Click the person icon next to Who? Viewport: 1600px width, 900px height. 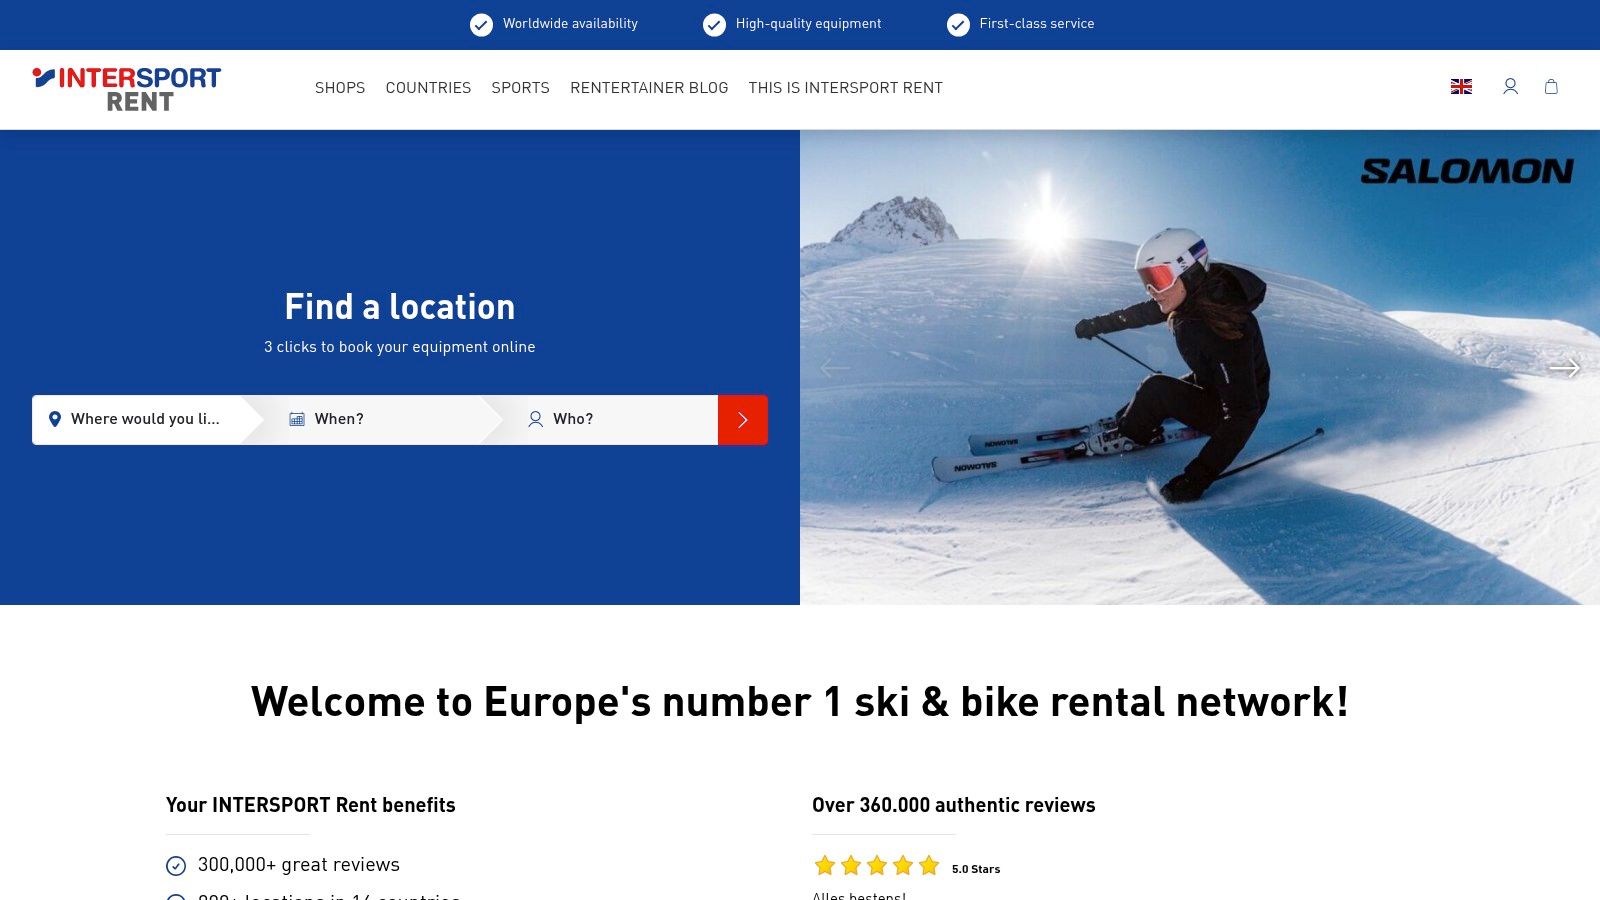point(536,419)
